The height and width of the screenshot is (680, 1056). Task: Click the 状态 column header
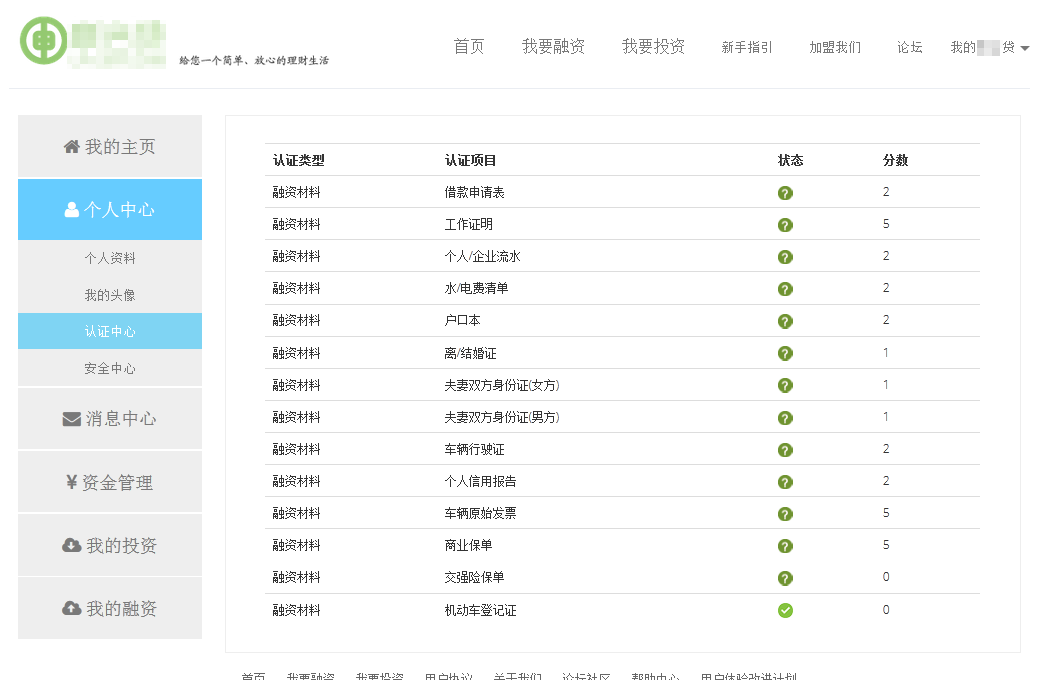pos(791,160)
